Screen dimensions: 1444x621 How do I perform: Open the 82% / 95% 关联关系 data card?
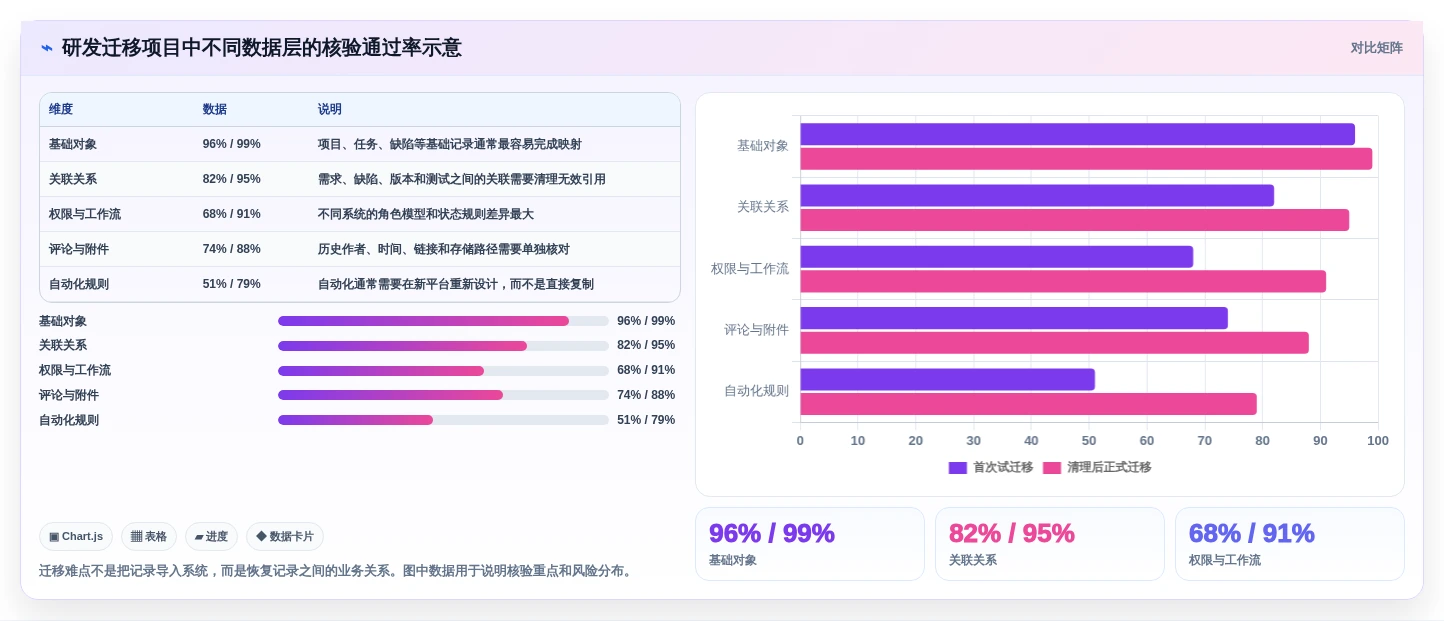(x=1050, y=544)
